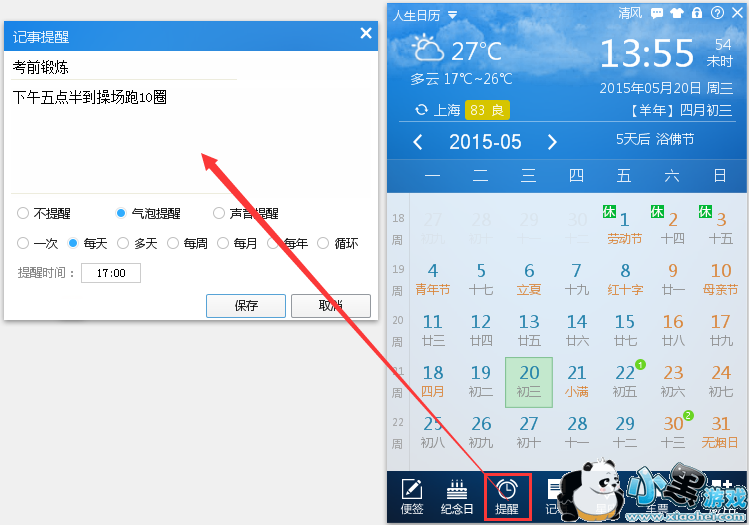Viewport: 749px width, 525px height.
Task: Go to previous month with left chevron
Action: point(417,142)
